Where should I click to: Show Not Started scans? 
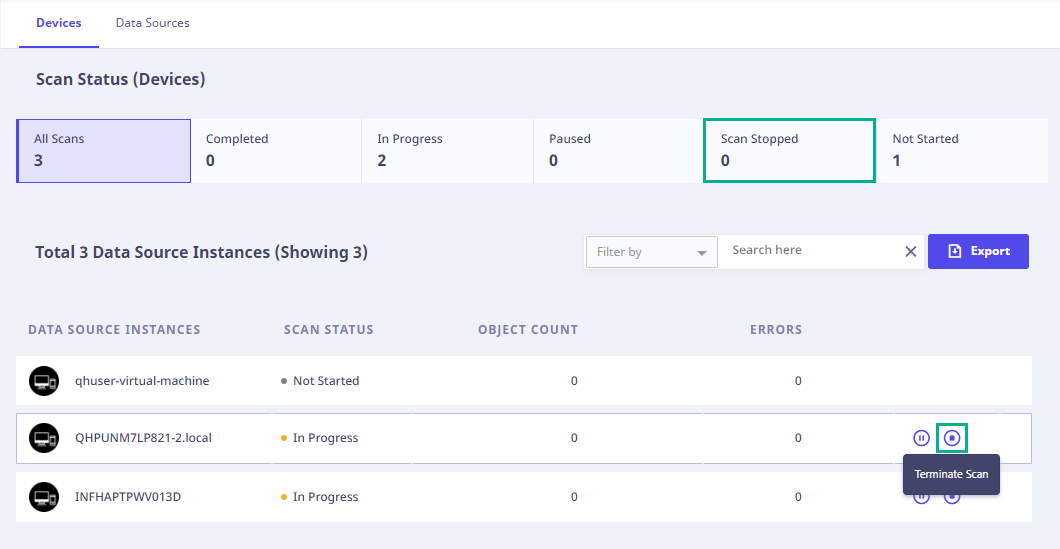961,151
